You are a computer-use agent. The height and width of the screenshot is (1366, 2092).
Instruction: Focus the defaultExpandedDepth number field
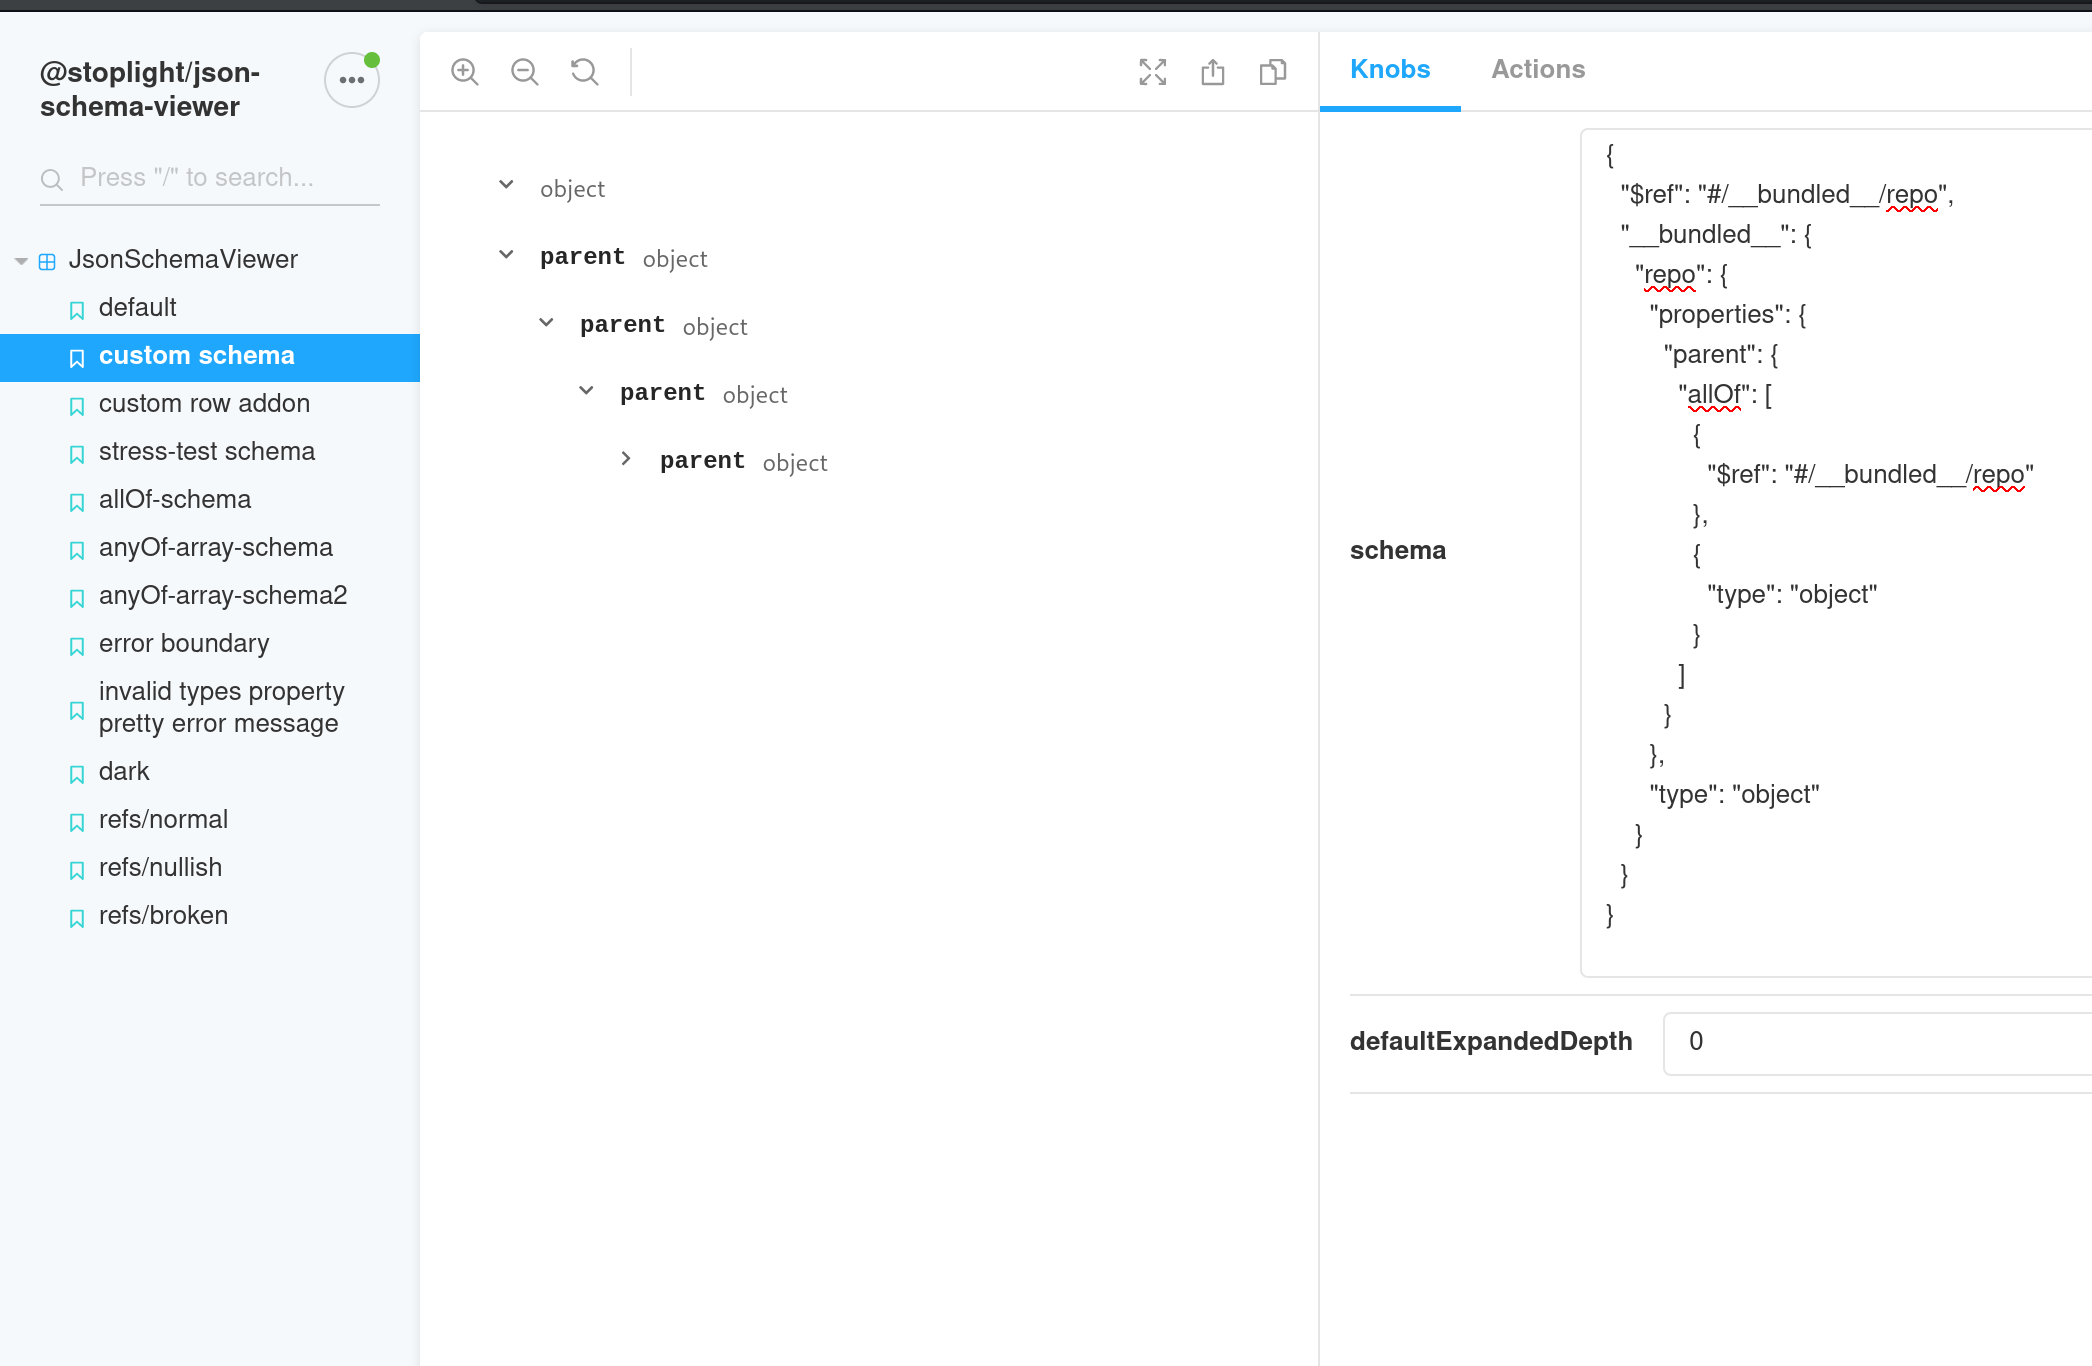(x=1878, y=1043)
